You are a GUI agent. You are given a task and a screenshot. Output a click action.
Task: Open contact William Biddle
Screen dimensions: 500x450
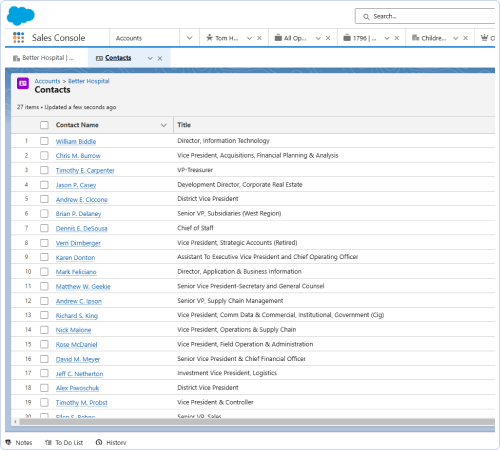[x=76, y=141]
